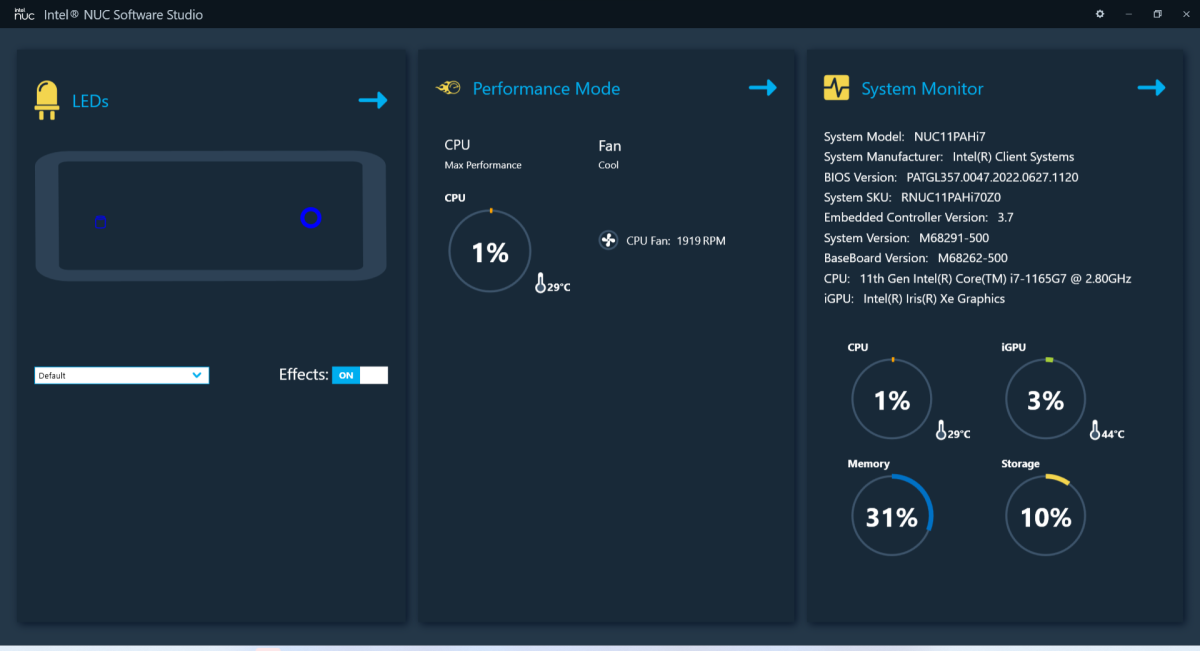Click the System Monitor heading
Image resolution: width=1200 pixels, height=651 pixels.
click(922, 89)
